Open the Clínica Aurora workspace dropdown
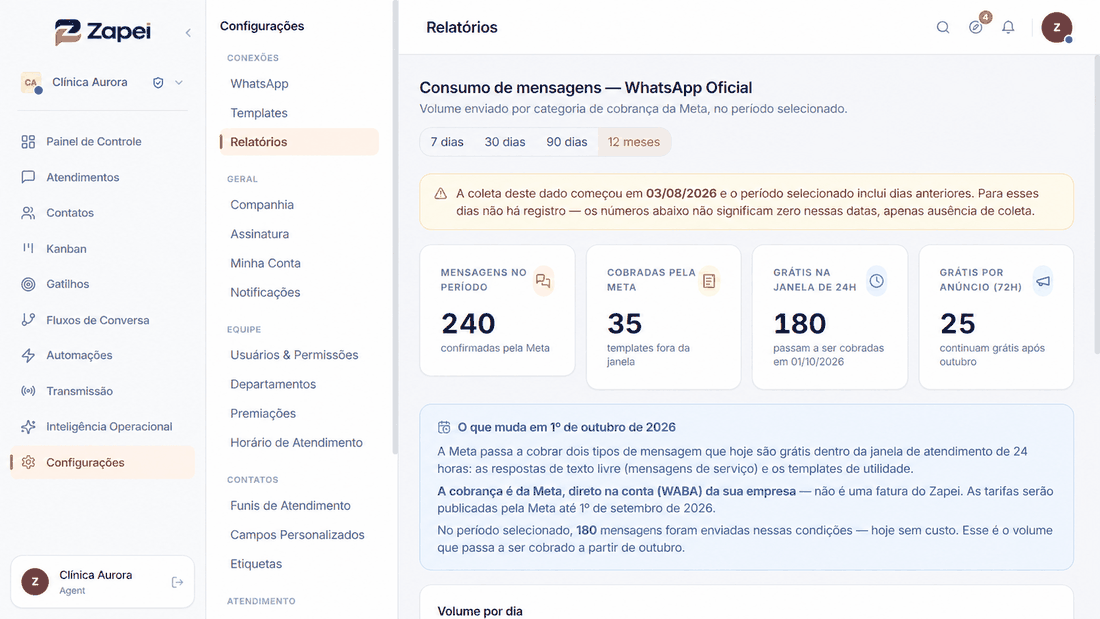The width and height of the screenshot is (1100, 619). coord(179,82)
